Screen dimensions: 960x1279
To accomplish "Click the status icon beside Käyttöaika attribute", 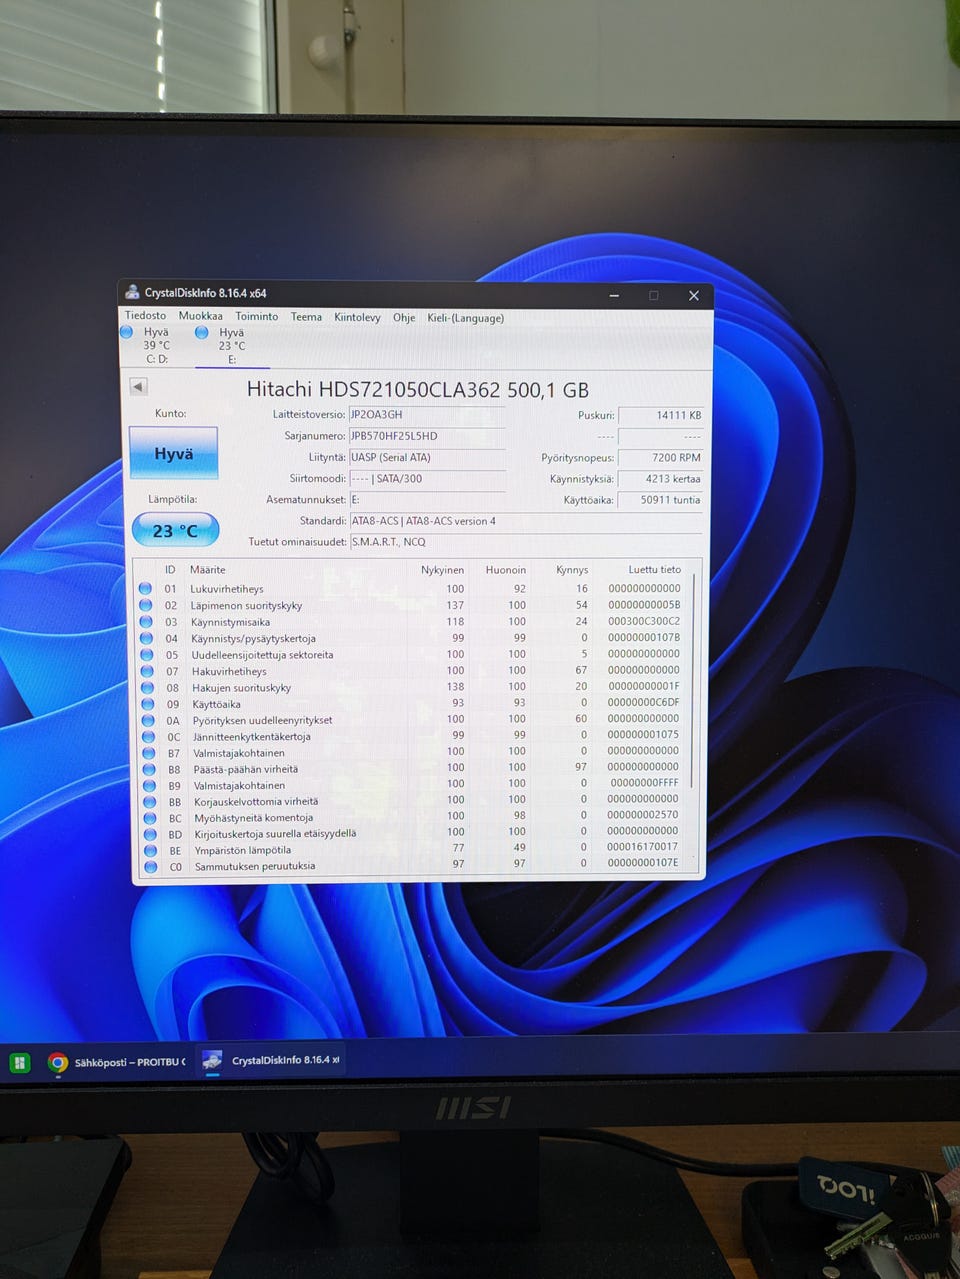I will (146, 704).
